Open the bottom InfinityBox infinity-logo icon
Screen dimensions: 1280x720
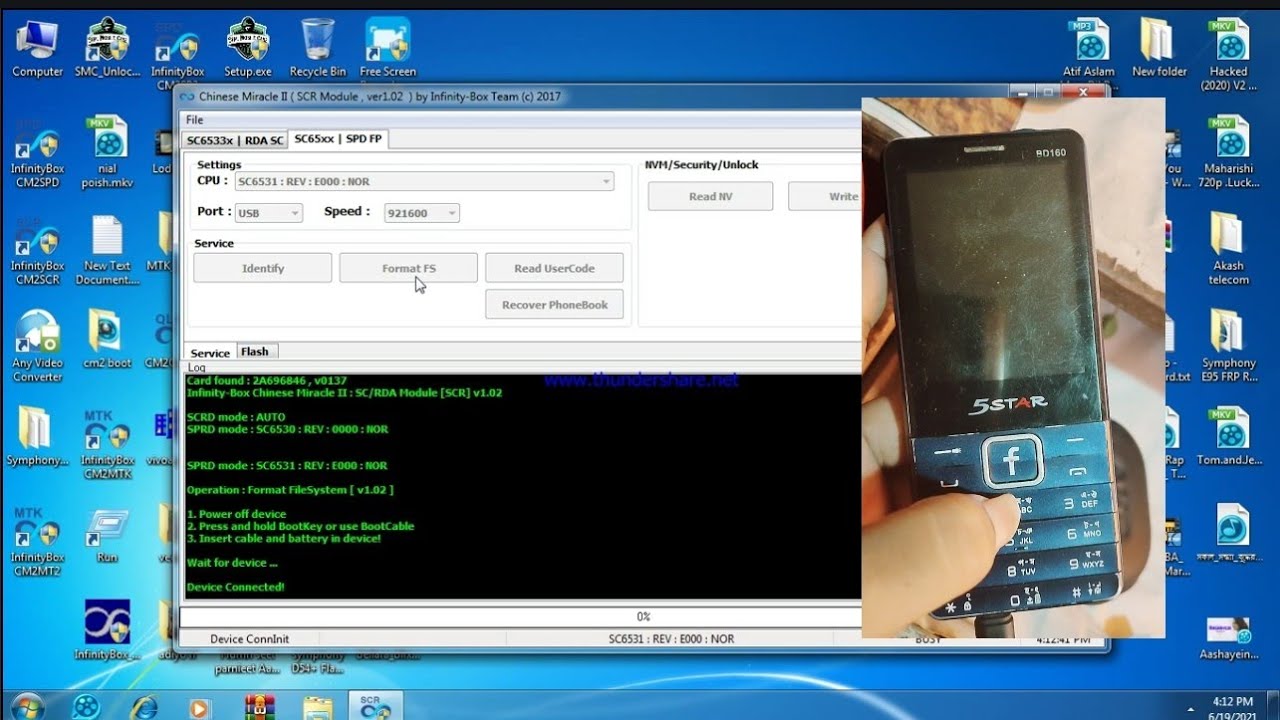[107, 630]
